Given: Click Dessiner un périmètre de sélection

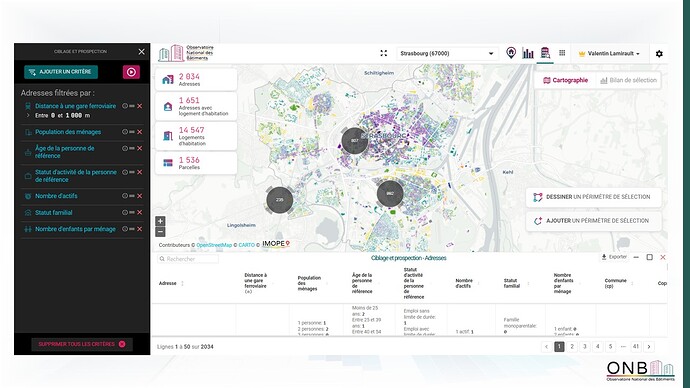Looking at the screenshot, I should point(593,197).
